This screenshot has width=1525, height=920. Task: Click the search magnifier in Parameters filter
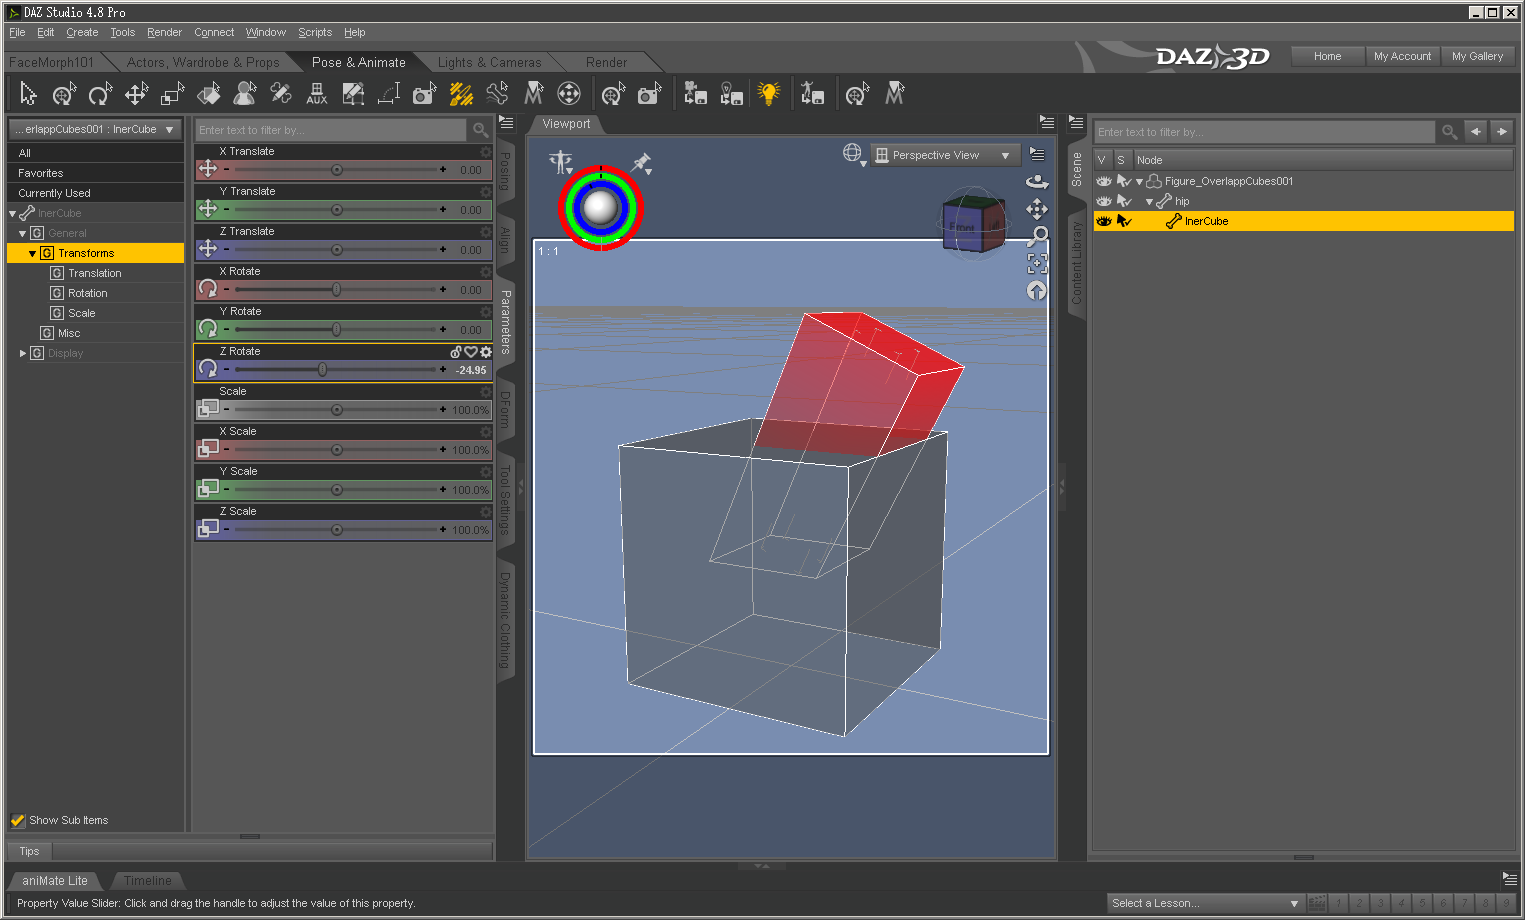pos(480,130)
